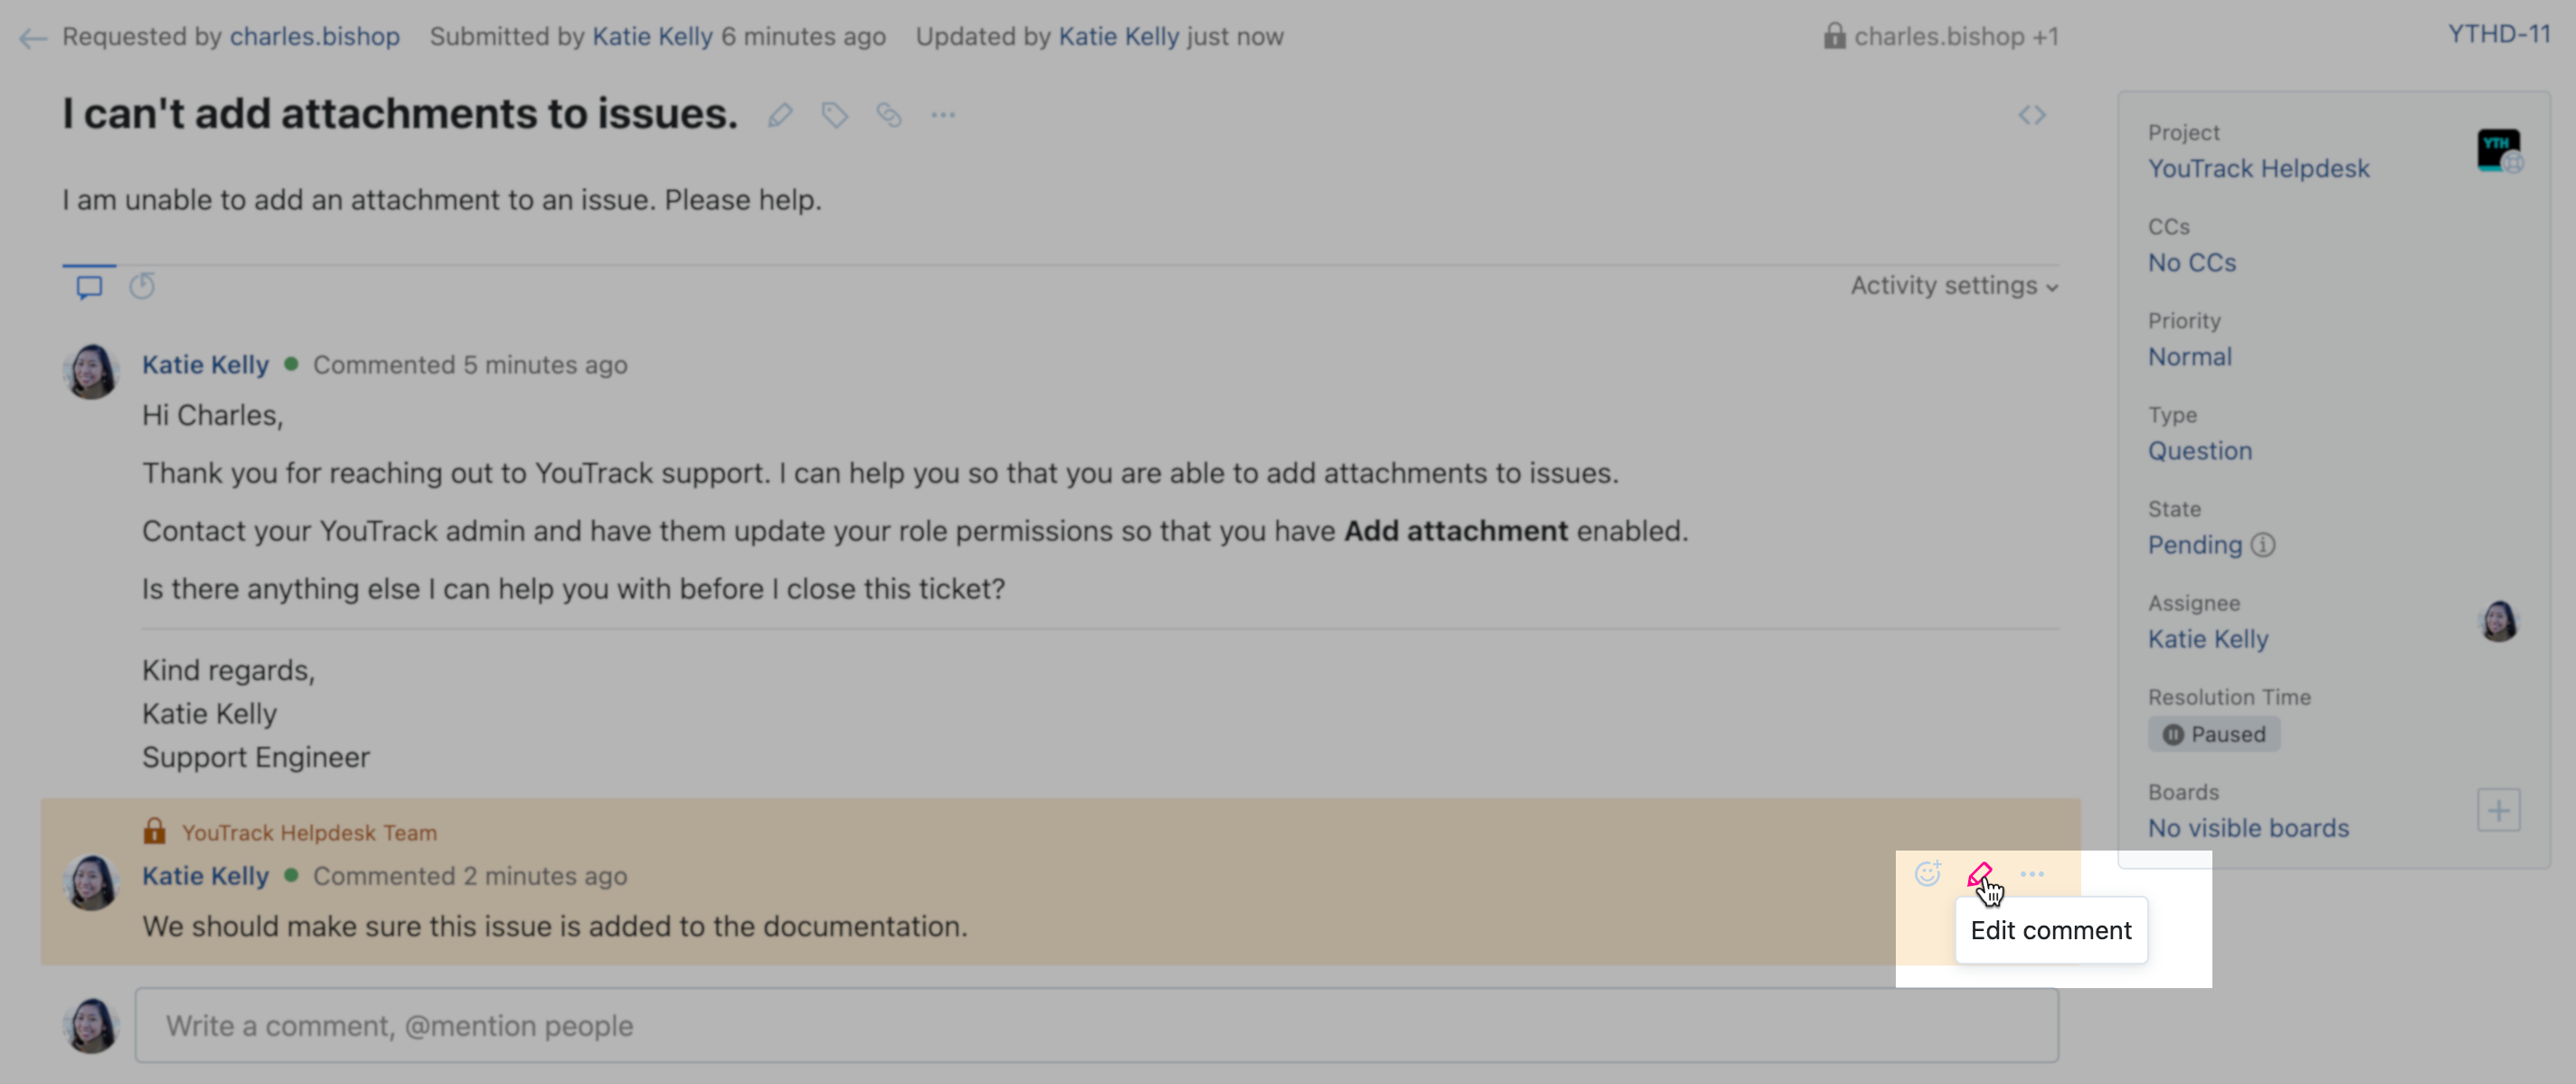
Task: Open the three-dot menu beside title
Action: tap(942, 115)
